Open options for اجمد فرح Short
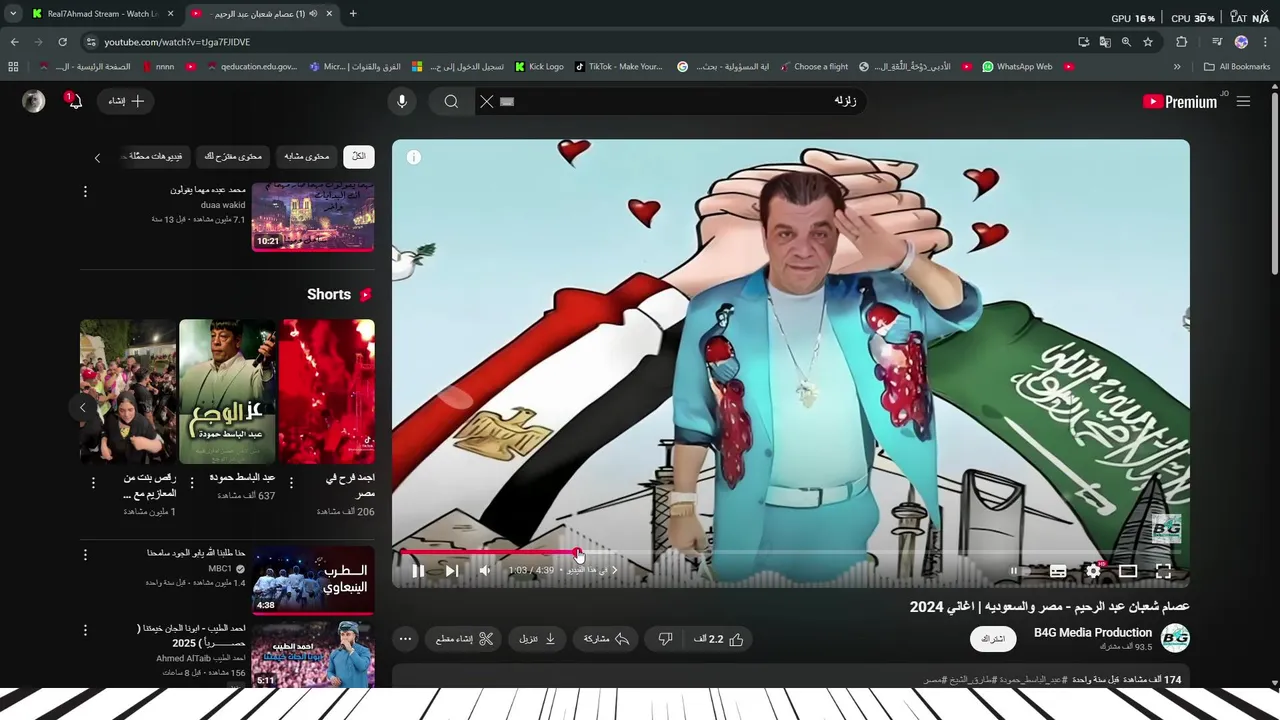The image size is (1280, 720). click(291, 483)
